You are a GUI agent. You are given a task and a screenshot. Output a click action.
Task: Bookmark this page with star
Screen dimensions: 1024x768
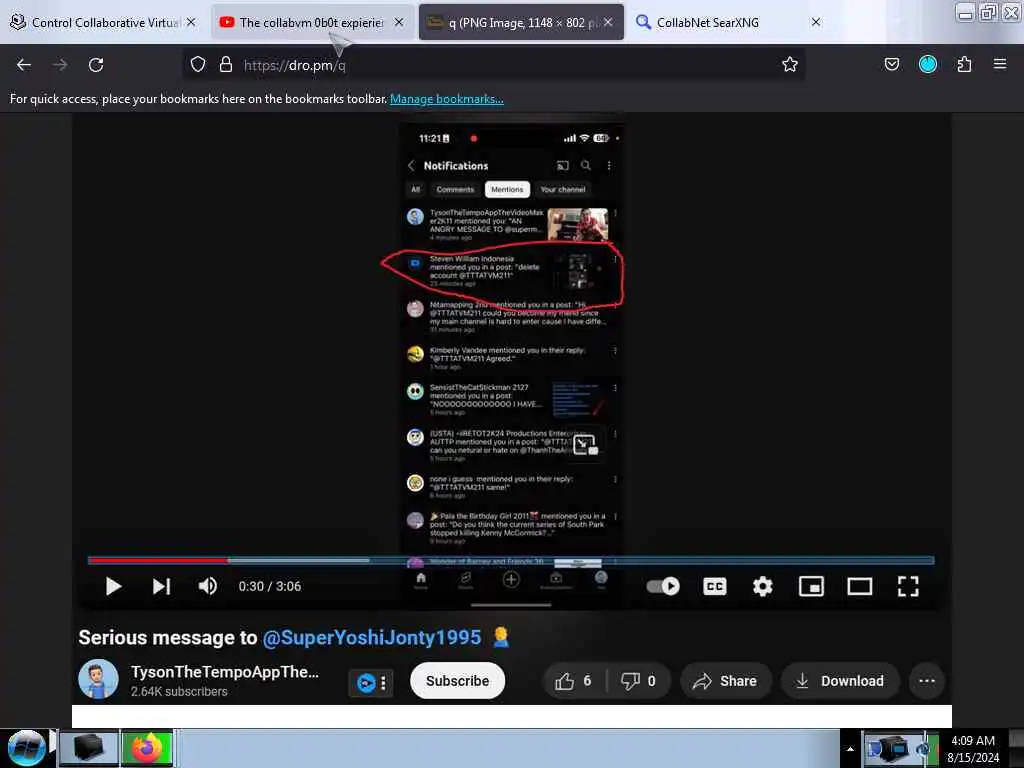[790, 64]
